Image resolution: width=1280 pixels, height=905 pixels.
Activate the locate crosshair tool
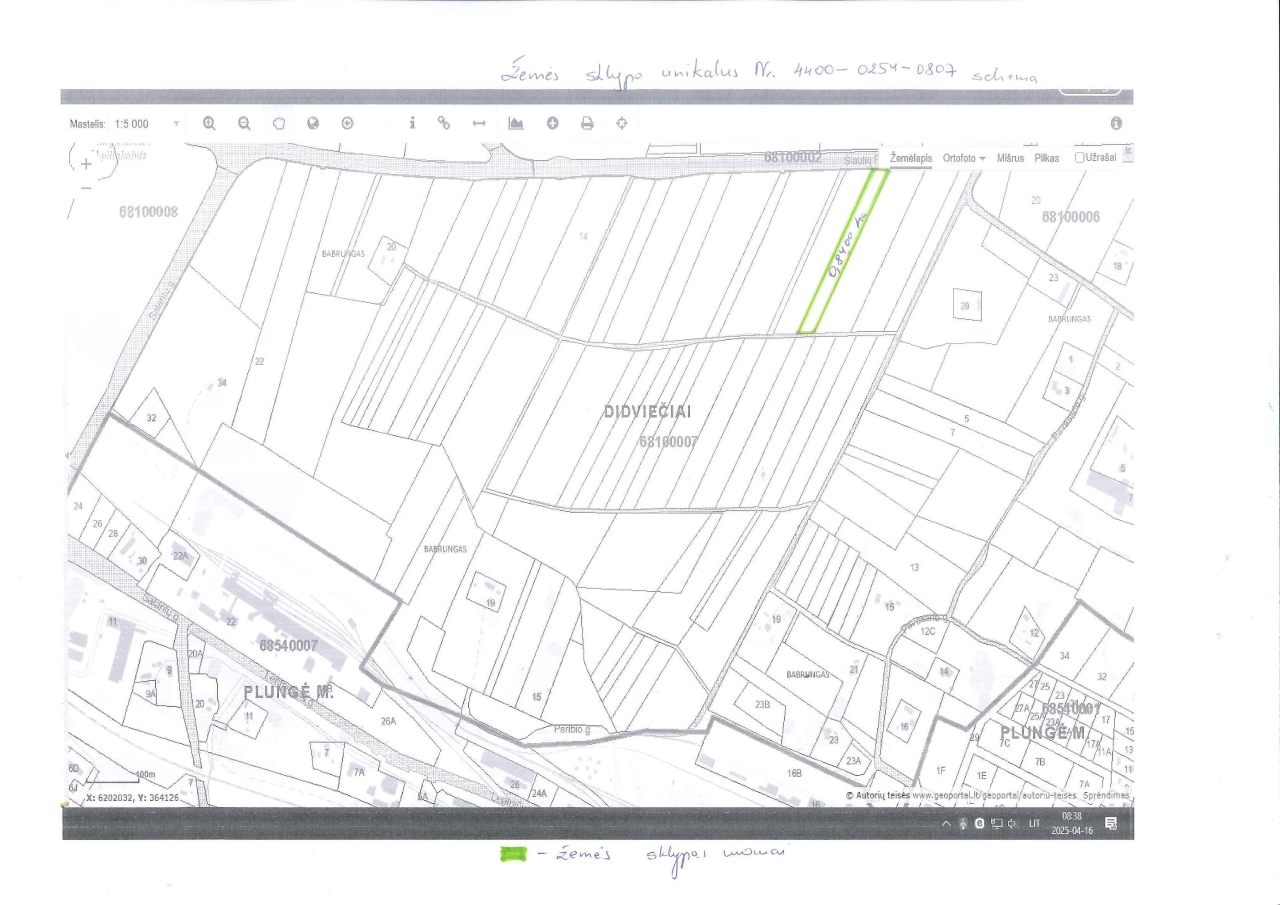tap(621, 123)
